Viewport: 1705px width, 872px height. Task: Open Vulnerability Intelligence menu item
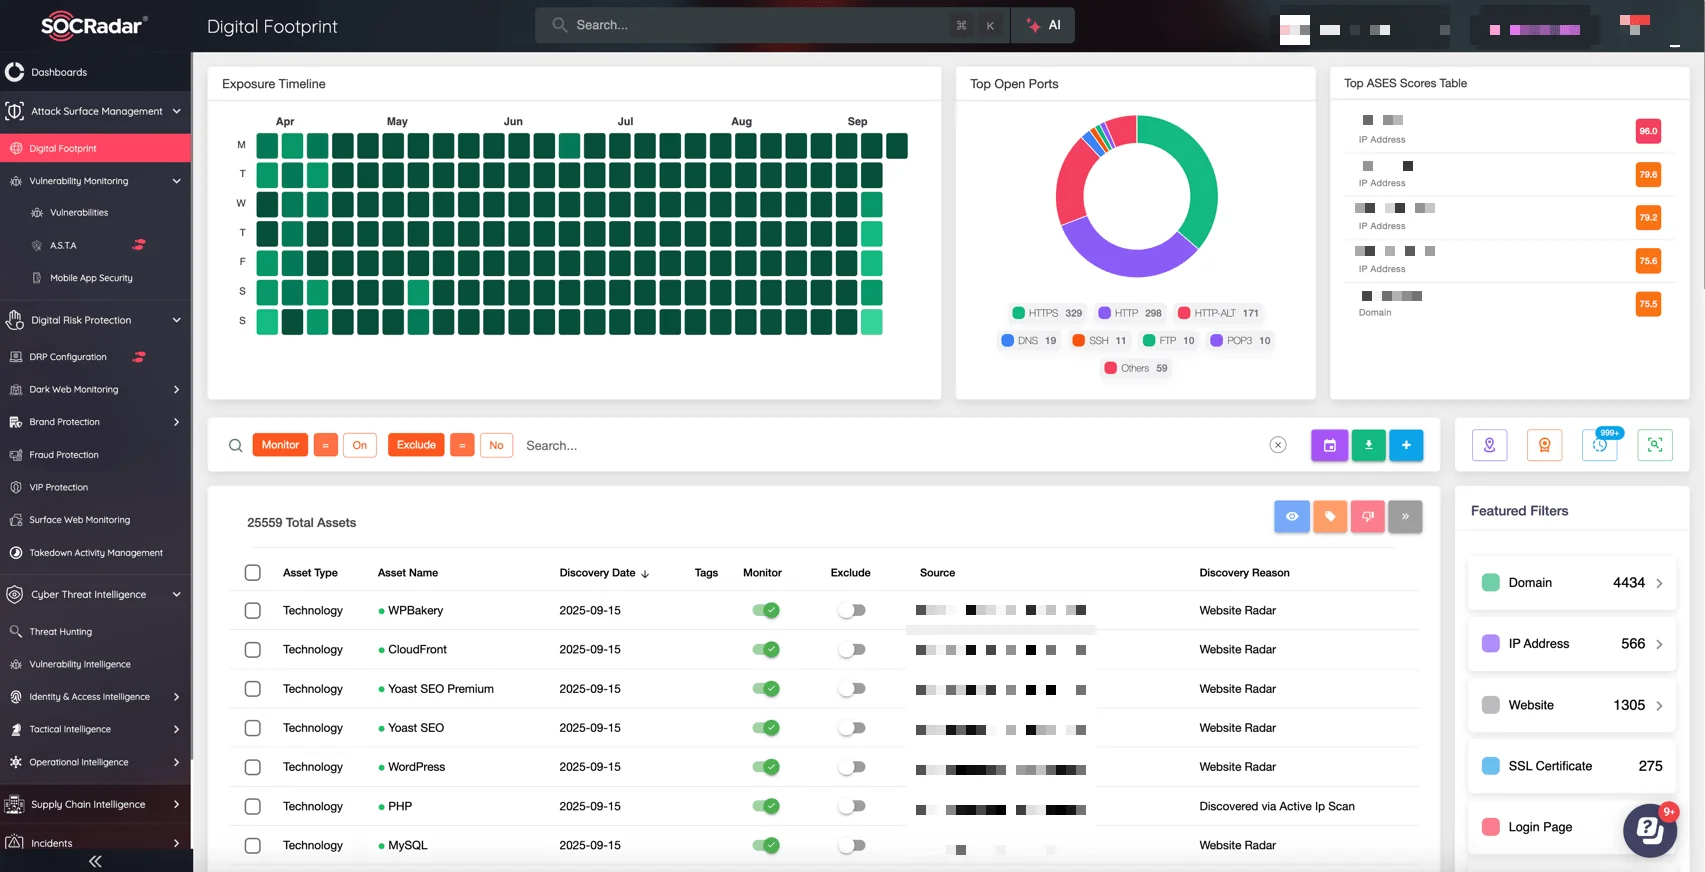coord(80,664)
